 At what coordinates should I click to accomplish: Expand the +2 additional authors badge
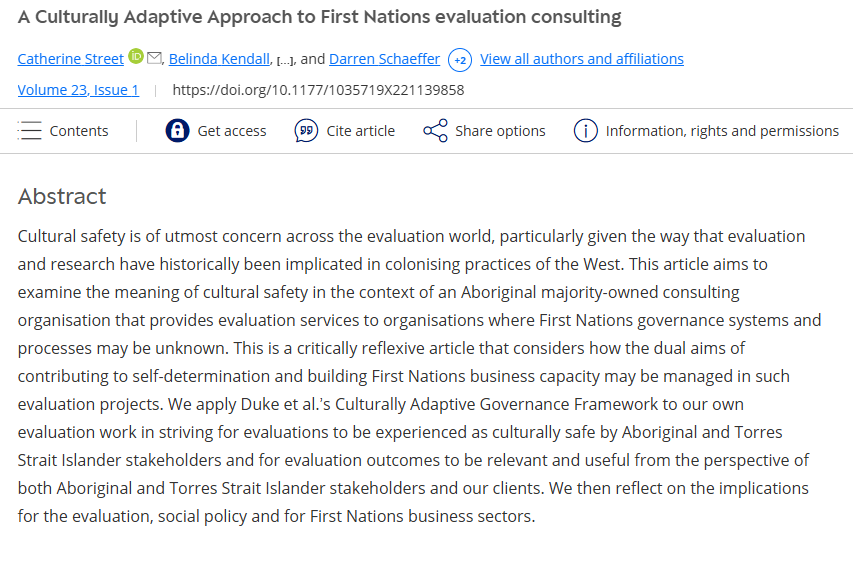(460, 60)
